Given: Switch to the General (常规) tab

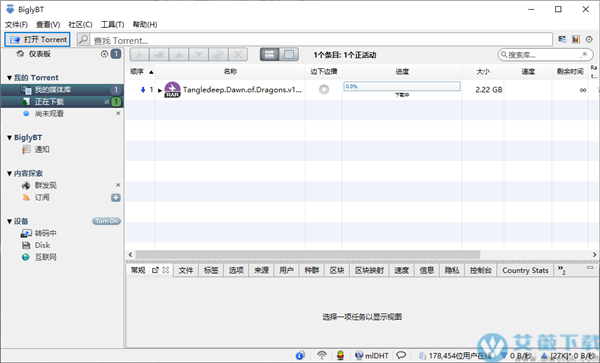Looking at the screenshot, I should tap(138, 270).
